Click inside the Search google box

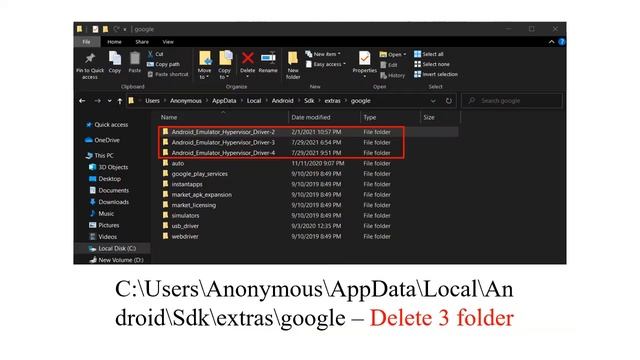[x=512, y=101]
